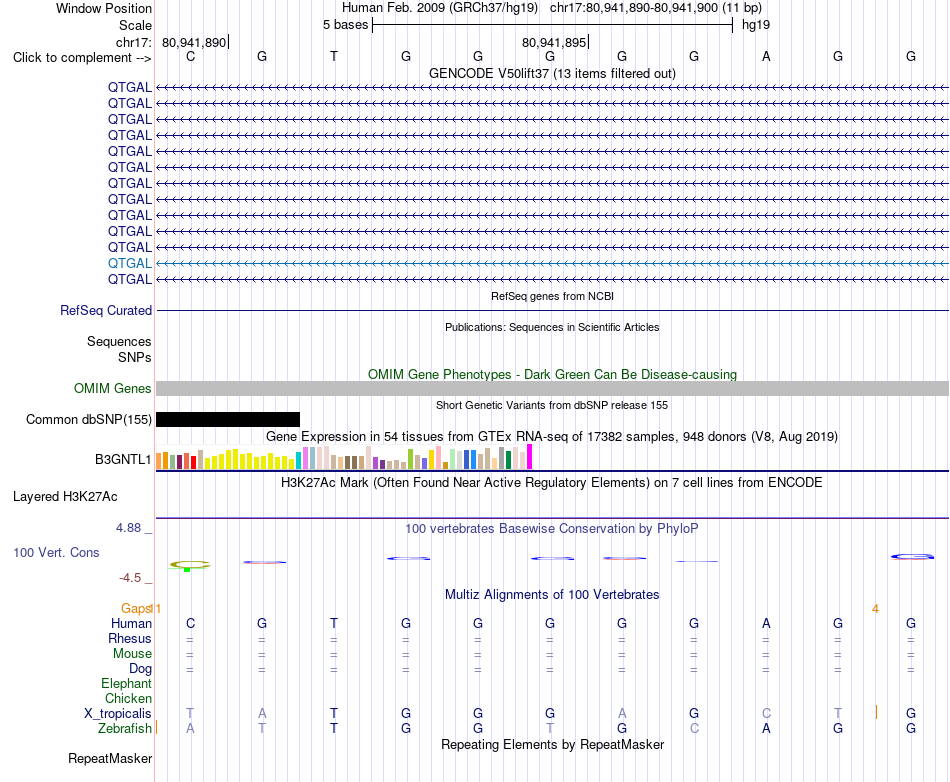This screenshot has height=782, width=950.
Task: Click the 80,941,895 position marker
Action: click(x=554, y=42)
